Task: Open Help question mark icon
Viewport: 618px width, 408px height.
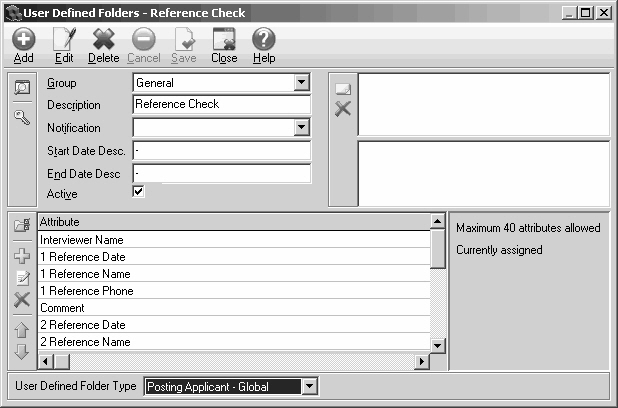Action: [263, 40]
